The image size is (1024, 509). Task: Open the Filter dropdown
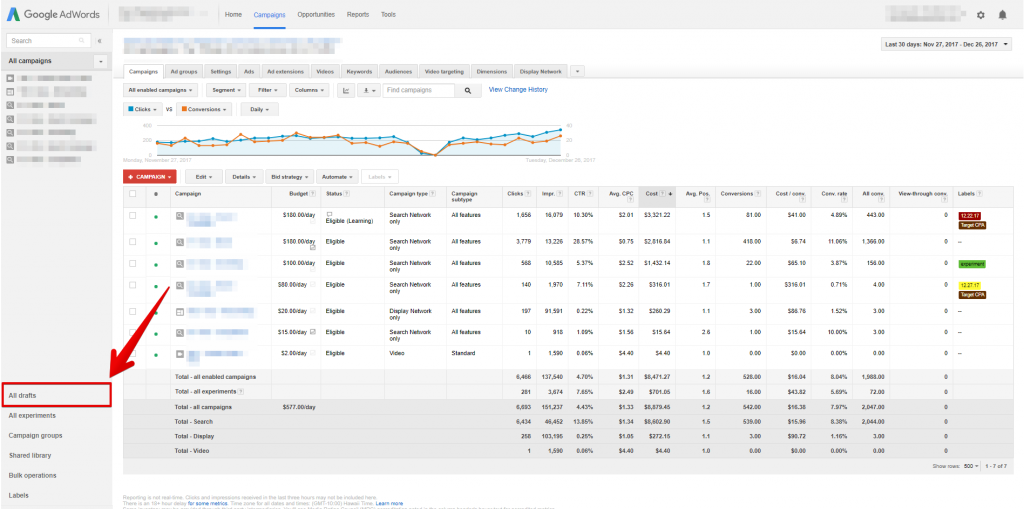268,90
